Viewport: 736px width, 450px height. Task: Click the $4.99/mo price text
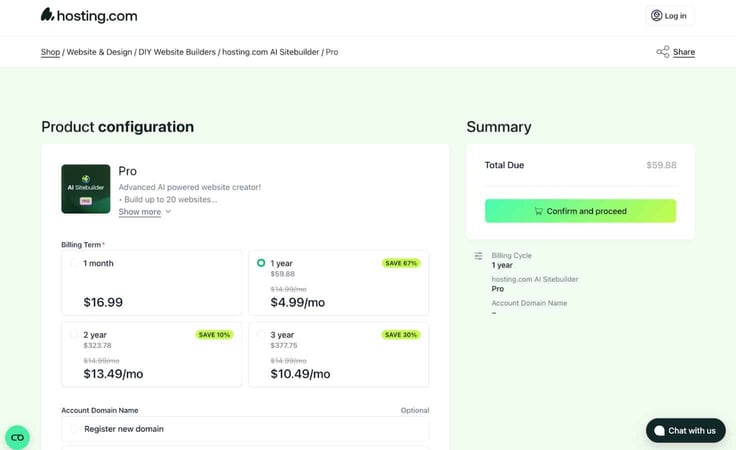point(298,302)
